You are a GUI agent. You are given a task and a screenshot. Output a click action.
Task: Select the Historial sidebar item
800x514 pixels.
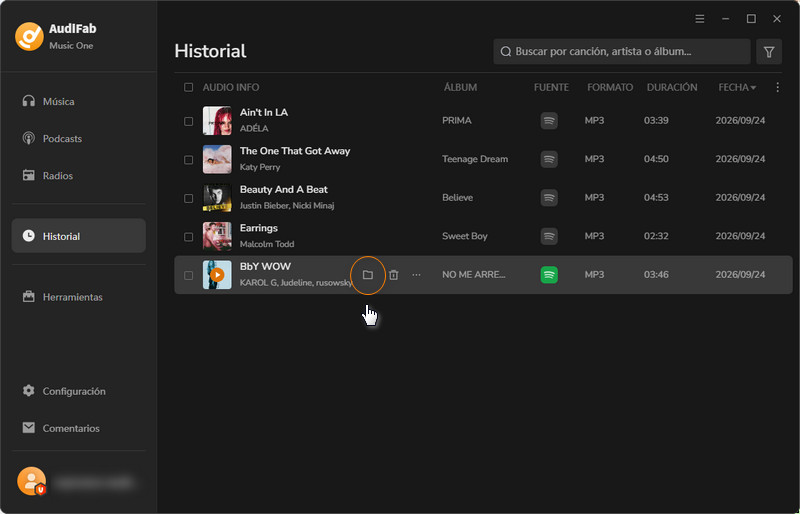click(79, 236)
